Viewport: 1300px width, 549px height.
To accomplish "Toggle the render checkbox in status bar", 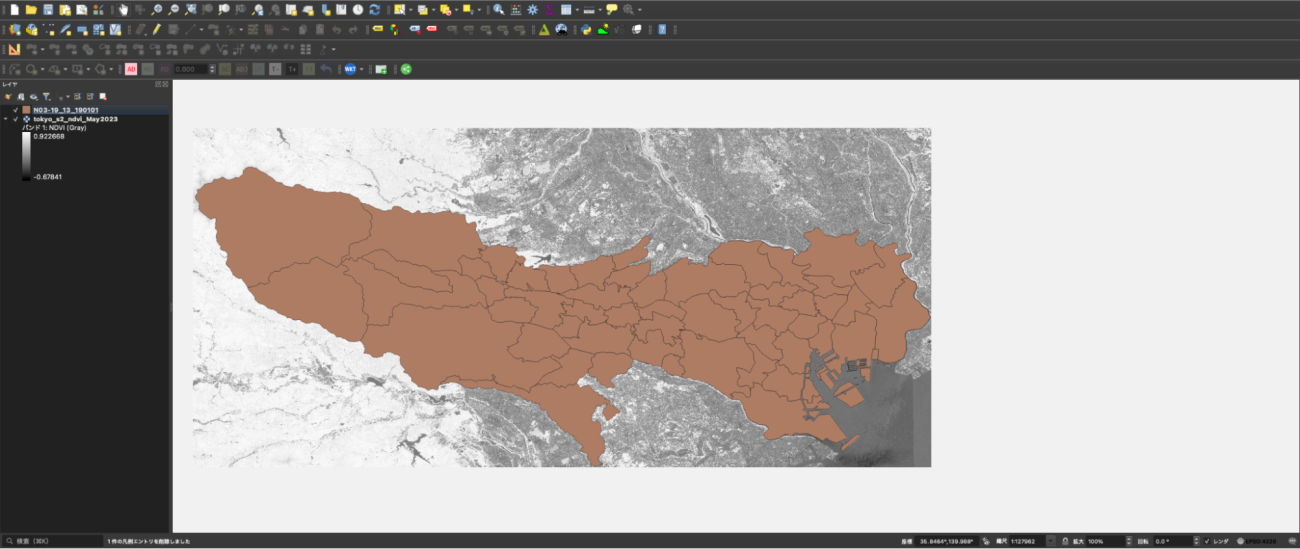I will click(x=1208, y=541).
